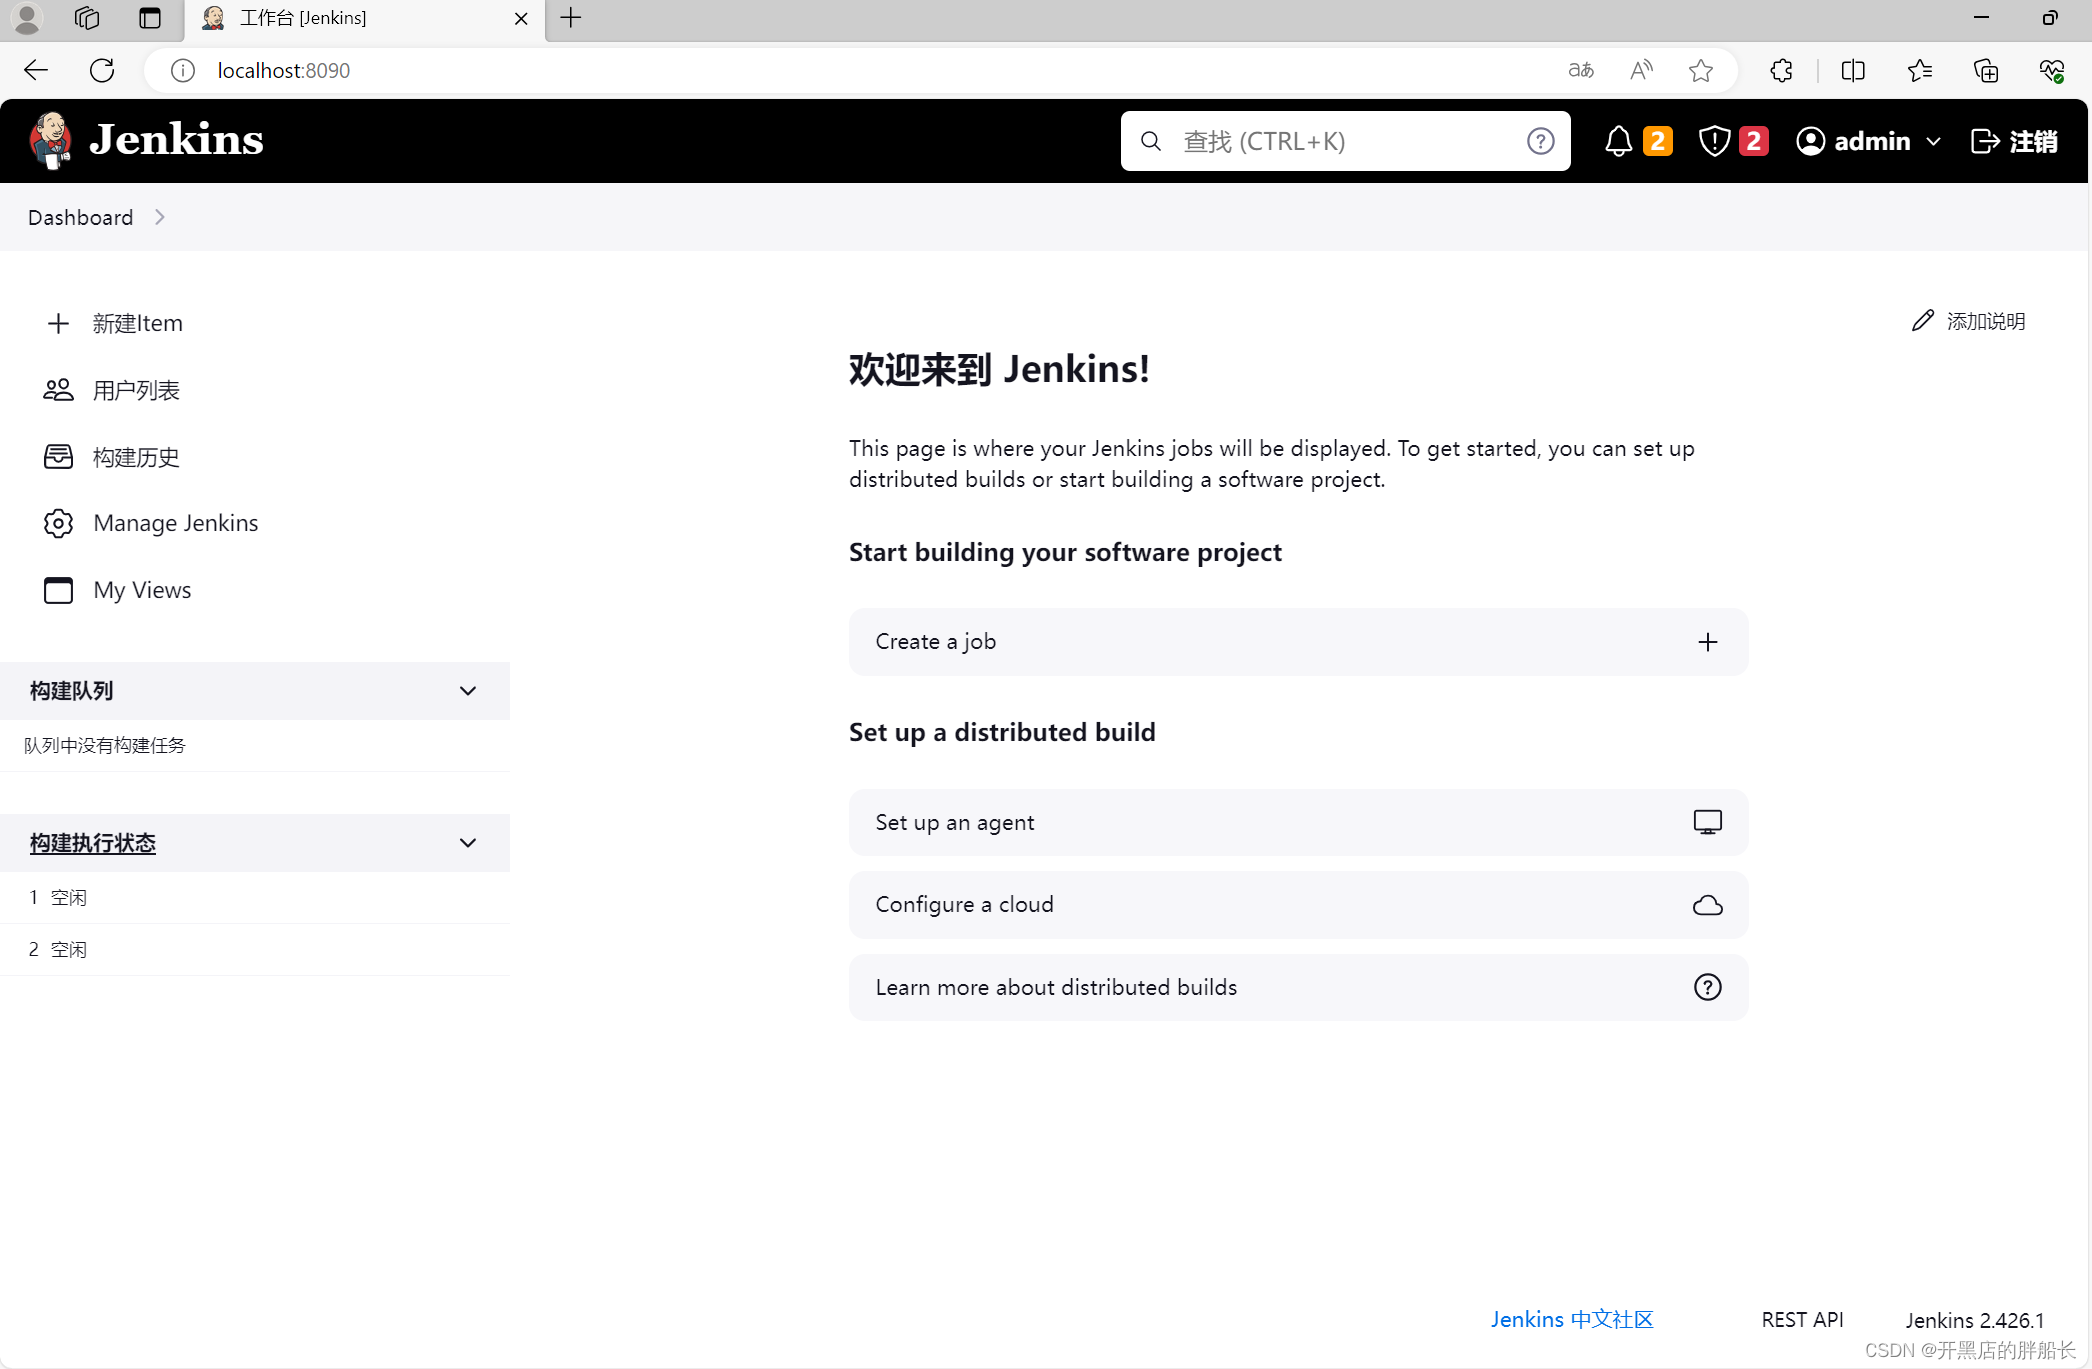
Task: Open search help question mark icon
Action: coord(1540,141)
